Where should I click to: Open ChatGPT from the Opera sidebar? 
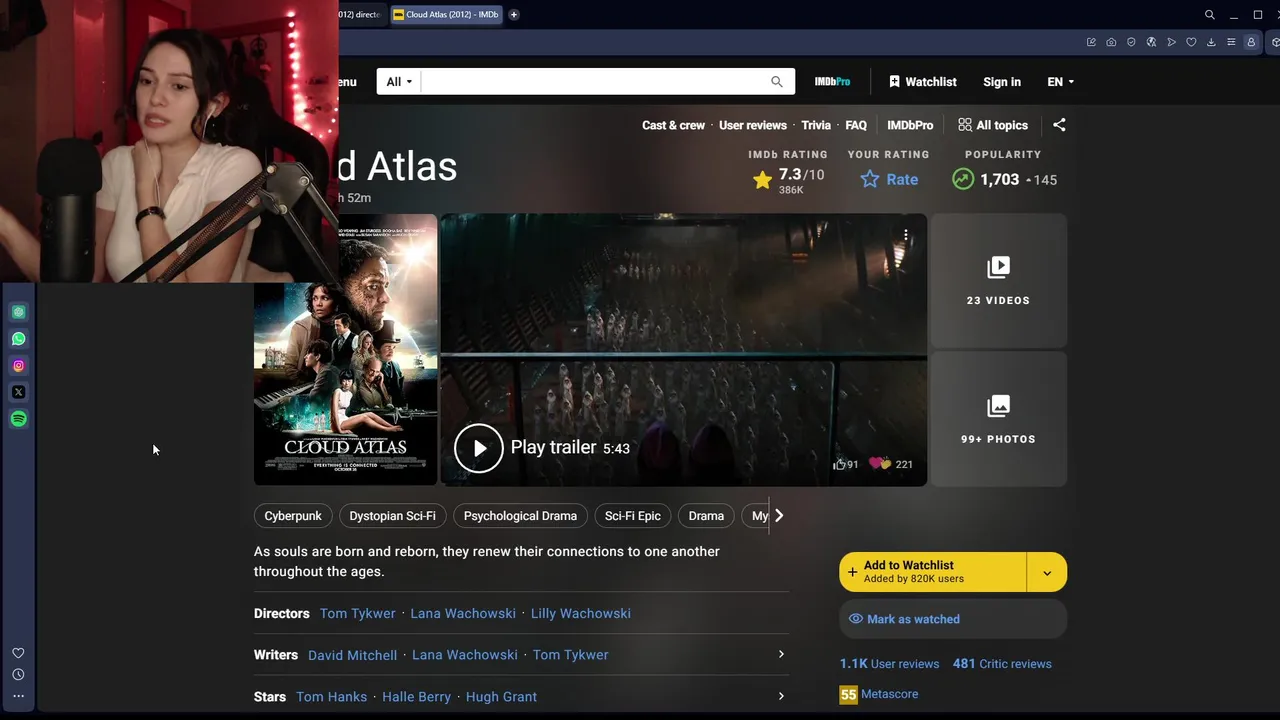18,312
